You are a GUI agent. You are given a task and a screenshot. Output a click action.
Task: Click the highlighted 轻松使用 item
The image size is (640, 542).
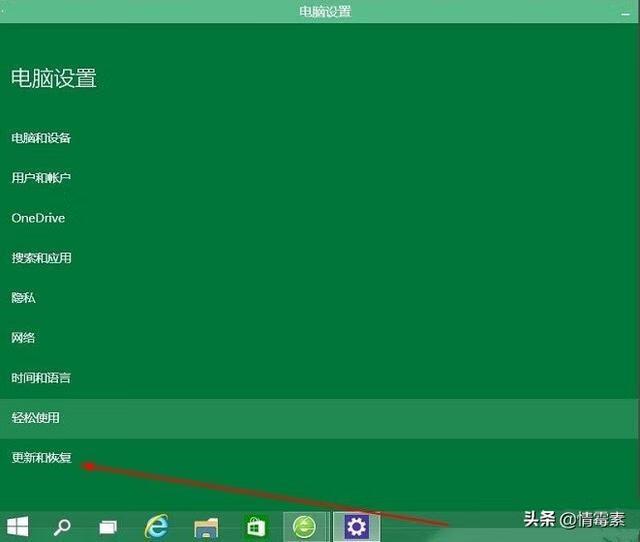tap(35, 418)
